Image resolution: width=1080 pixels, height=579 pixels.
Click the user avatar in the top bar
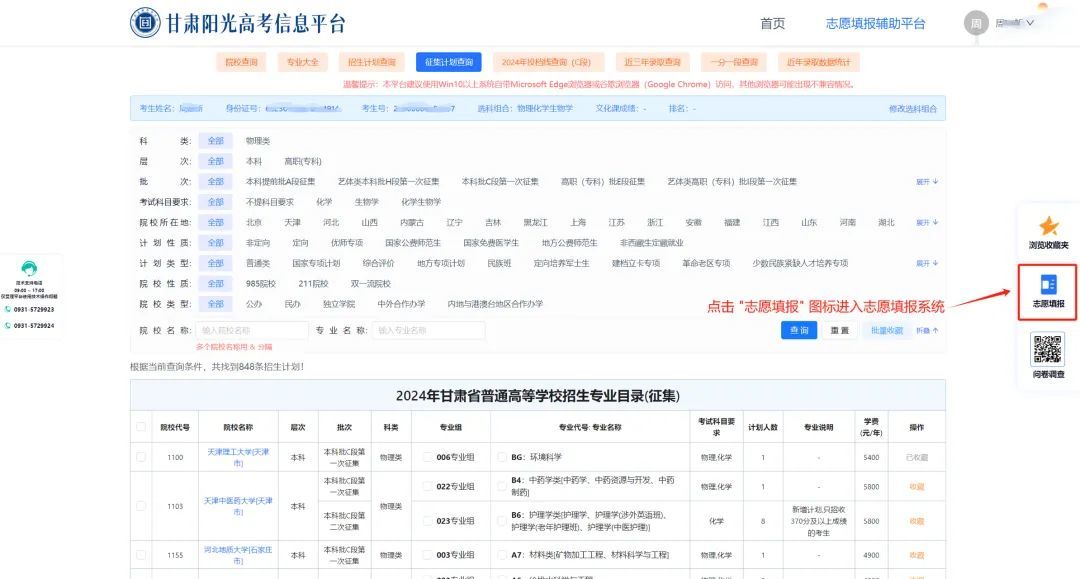pos(975,22)
